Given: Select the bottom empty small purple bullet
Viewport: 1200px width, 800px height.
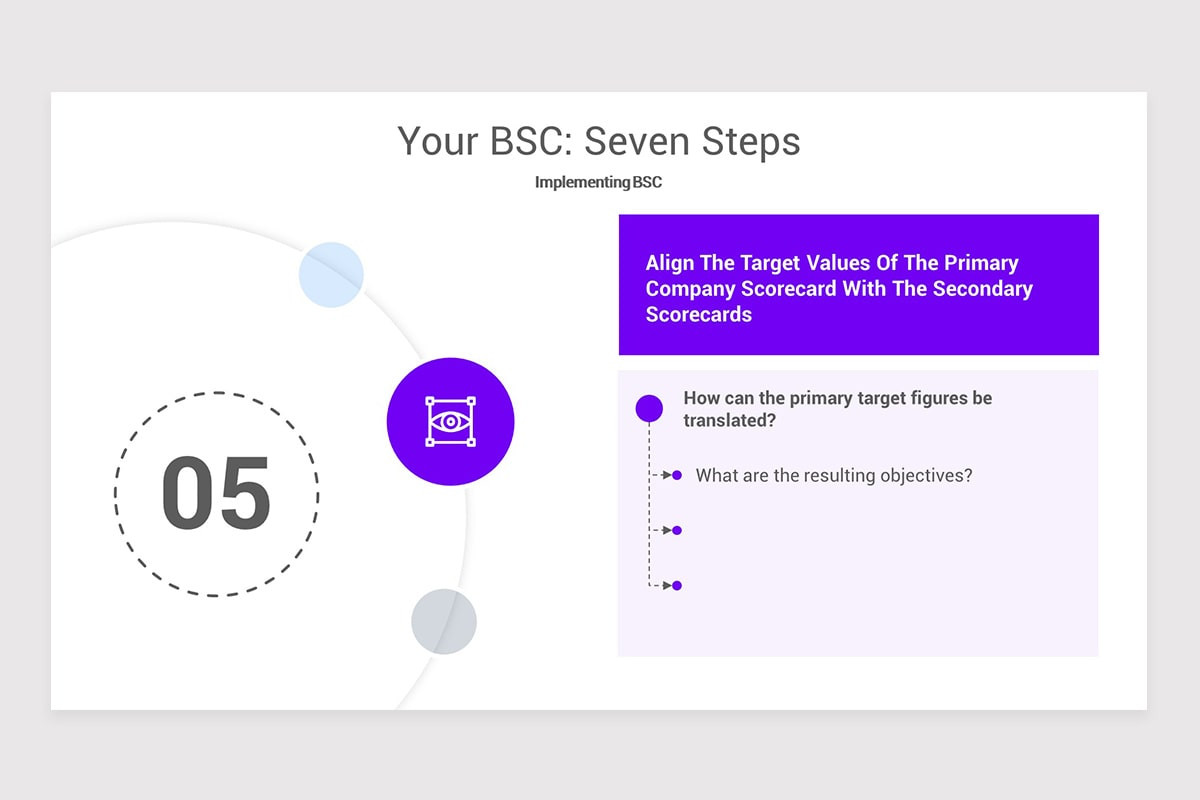Looking at the screenshot, I should pos(677,585).
